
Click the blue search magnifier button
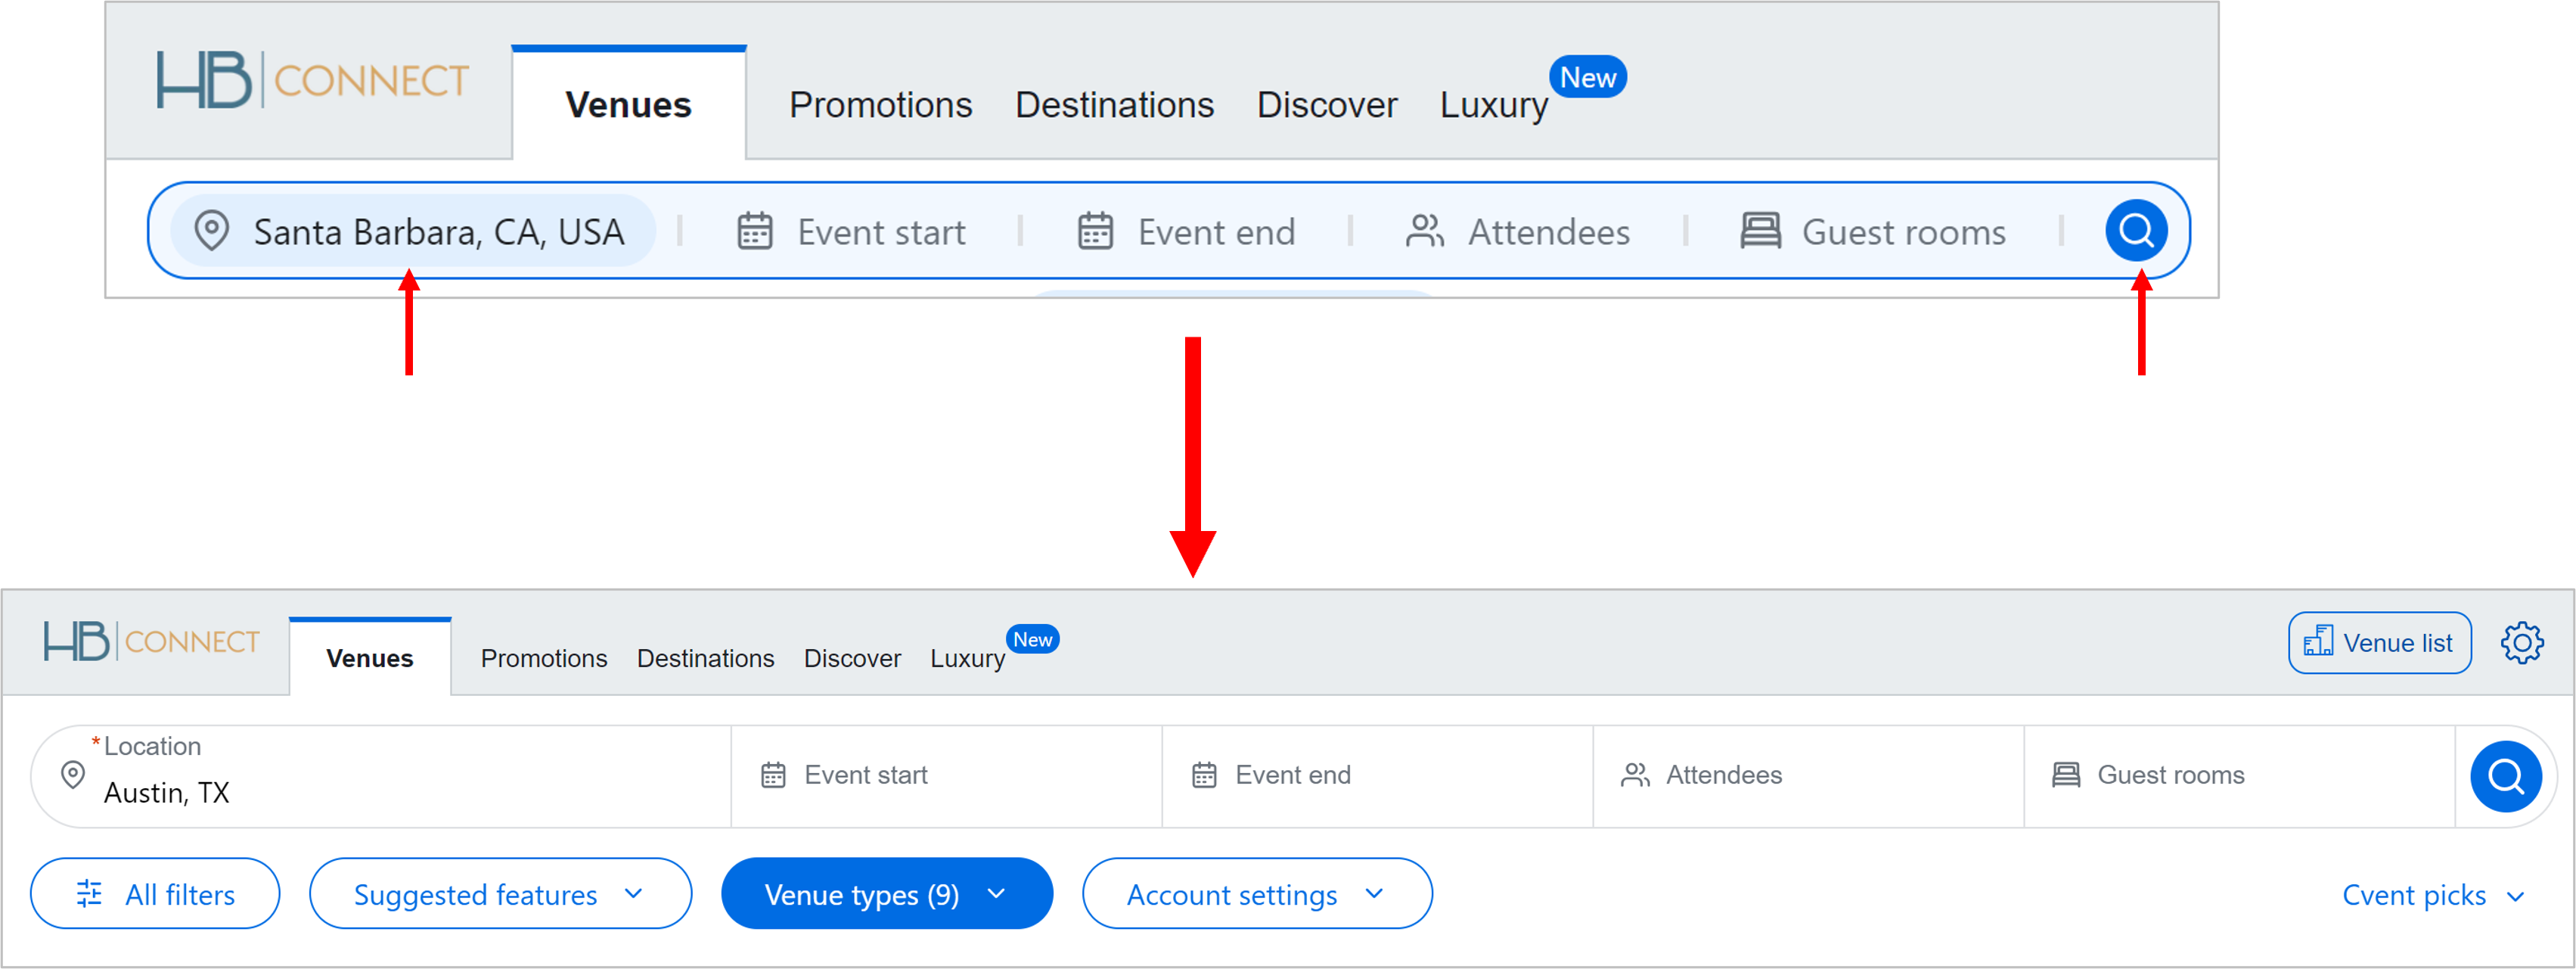[2136, 231]
